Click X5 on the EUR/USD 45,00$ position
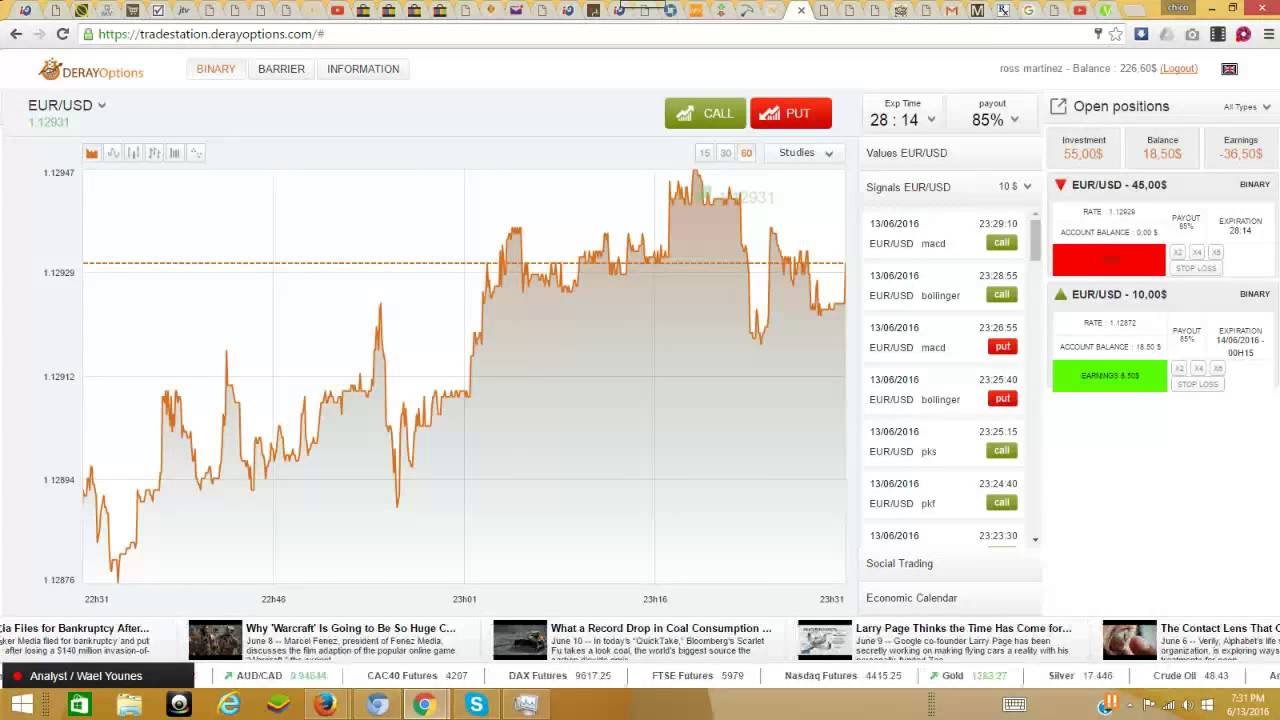Screen dimensions: 1280x720 [1216, 253]
